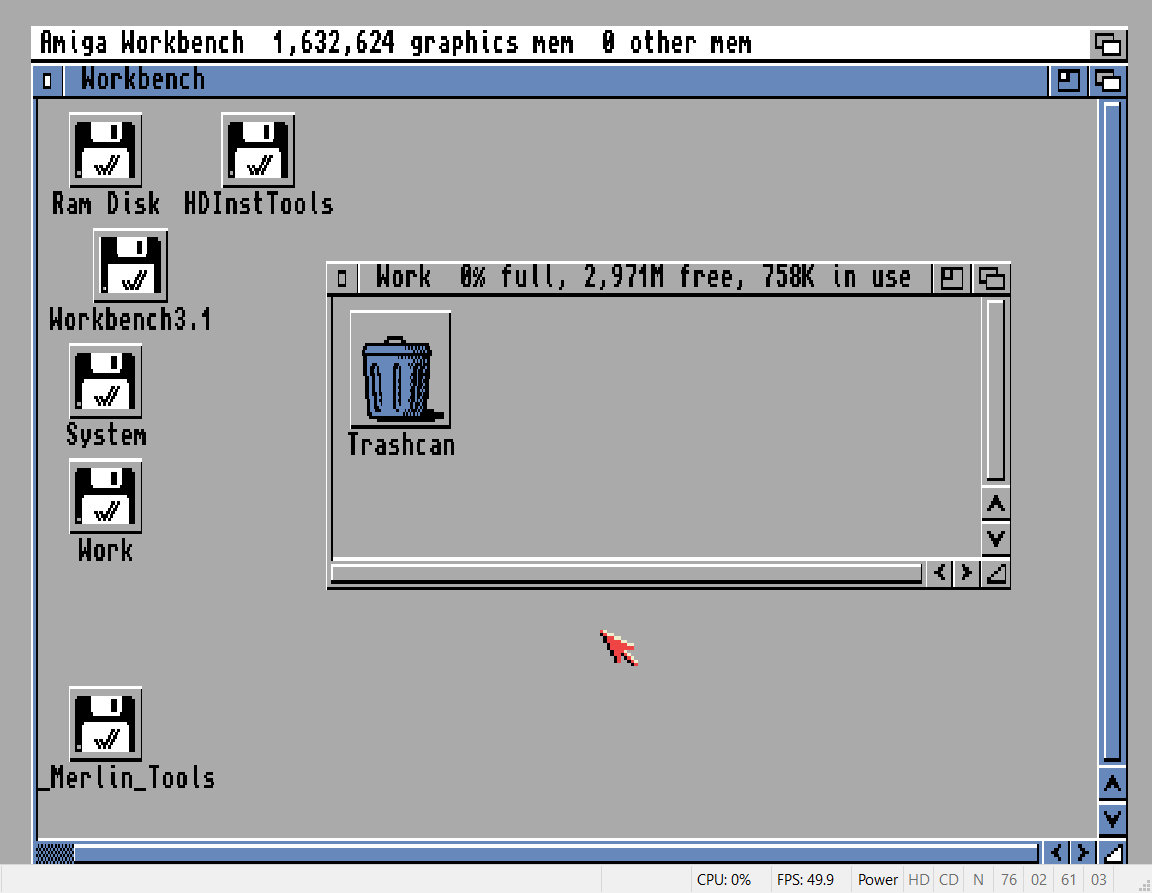Click the CD indicator in the status bar
The width and height of the screenshot is (1152, 893).
[x=948, y=880]
